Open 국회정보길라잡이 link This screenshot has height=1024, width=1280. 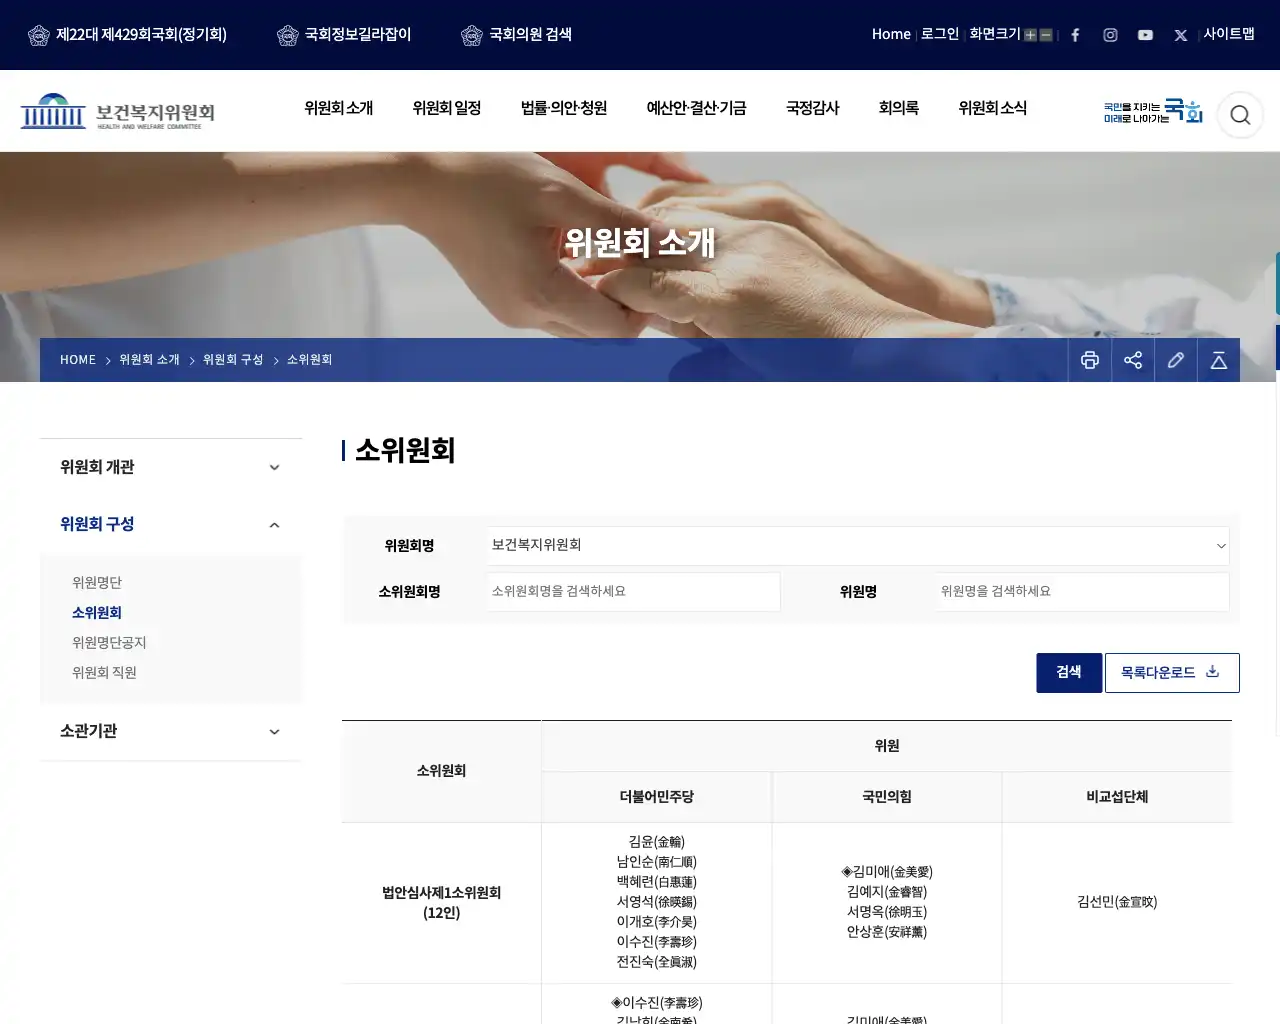click(x=344, y=35)
